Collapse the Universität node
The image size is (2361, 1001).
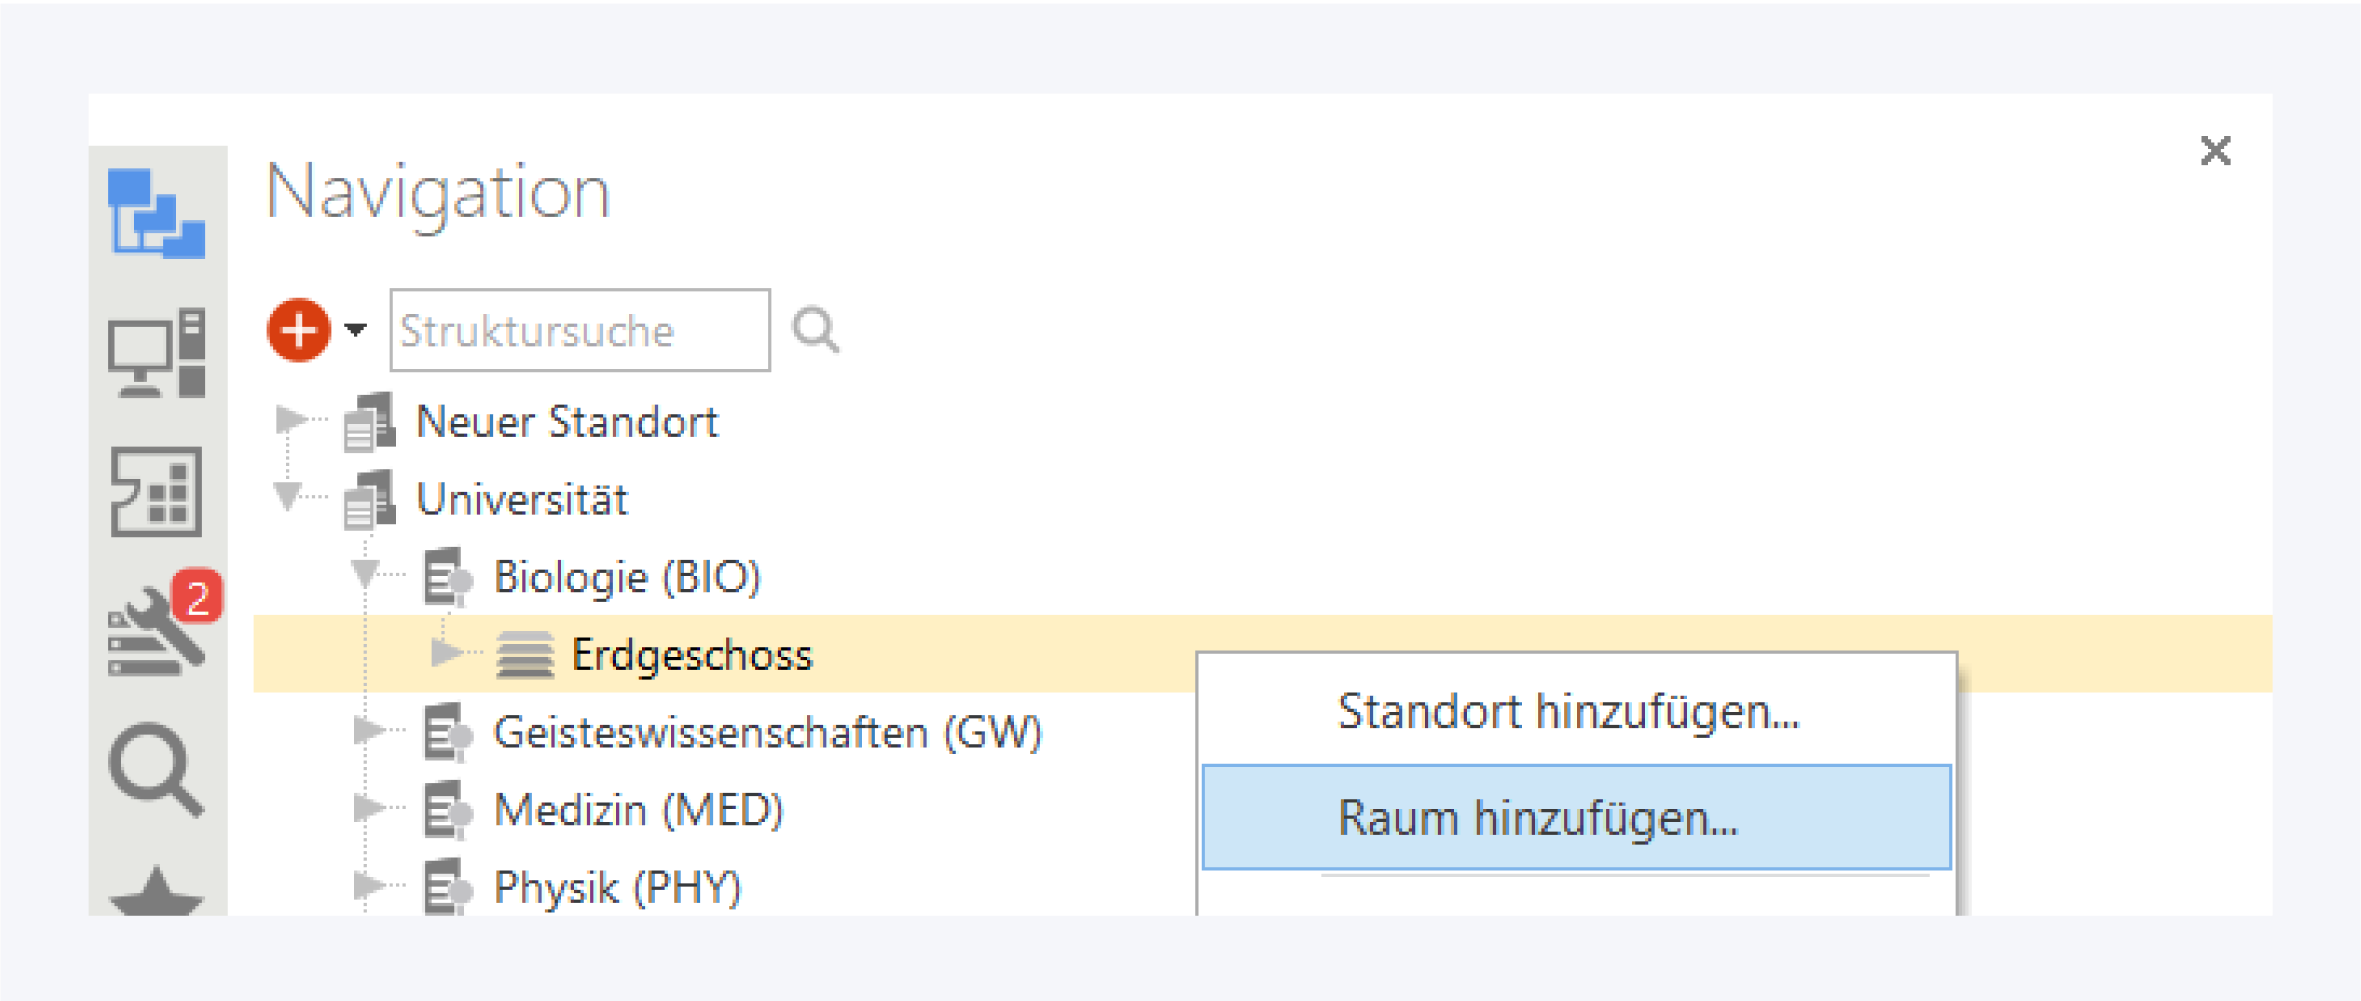click(x=289, y=496)
